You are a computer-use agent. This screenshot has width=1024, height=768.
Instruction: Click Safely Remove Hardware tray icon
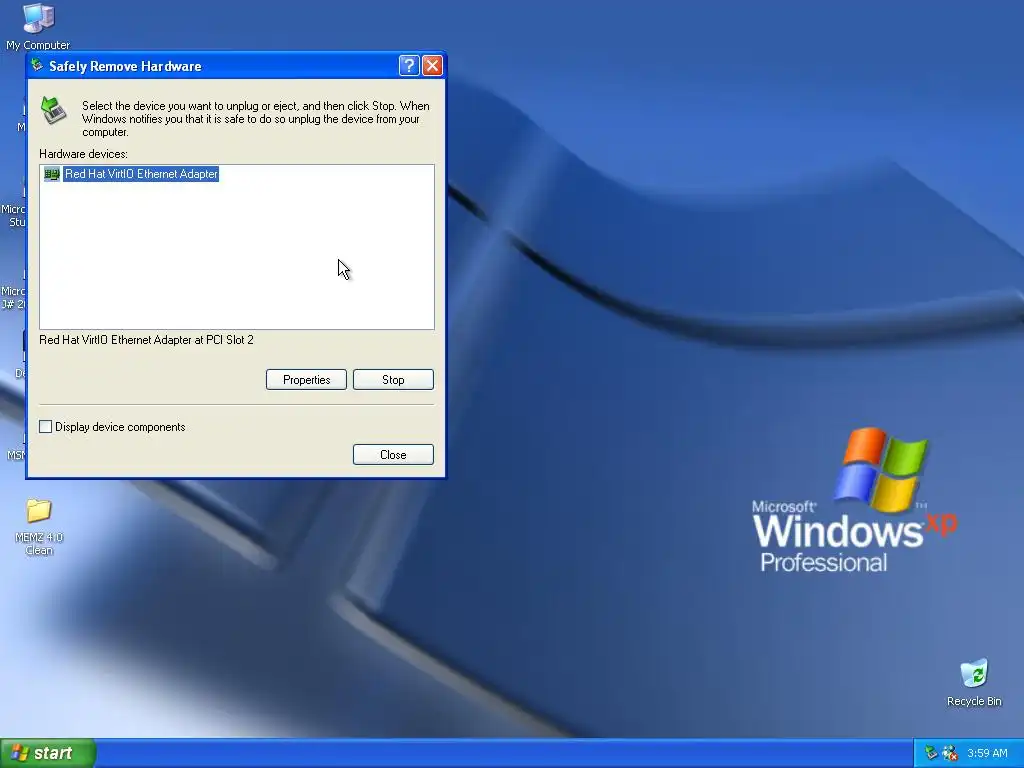(931, 753)
